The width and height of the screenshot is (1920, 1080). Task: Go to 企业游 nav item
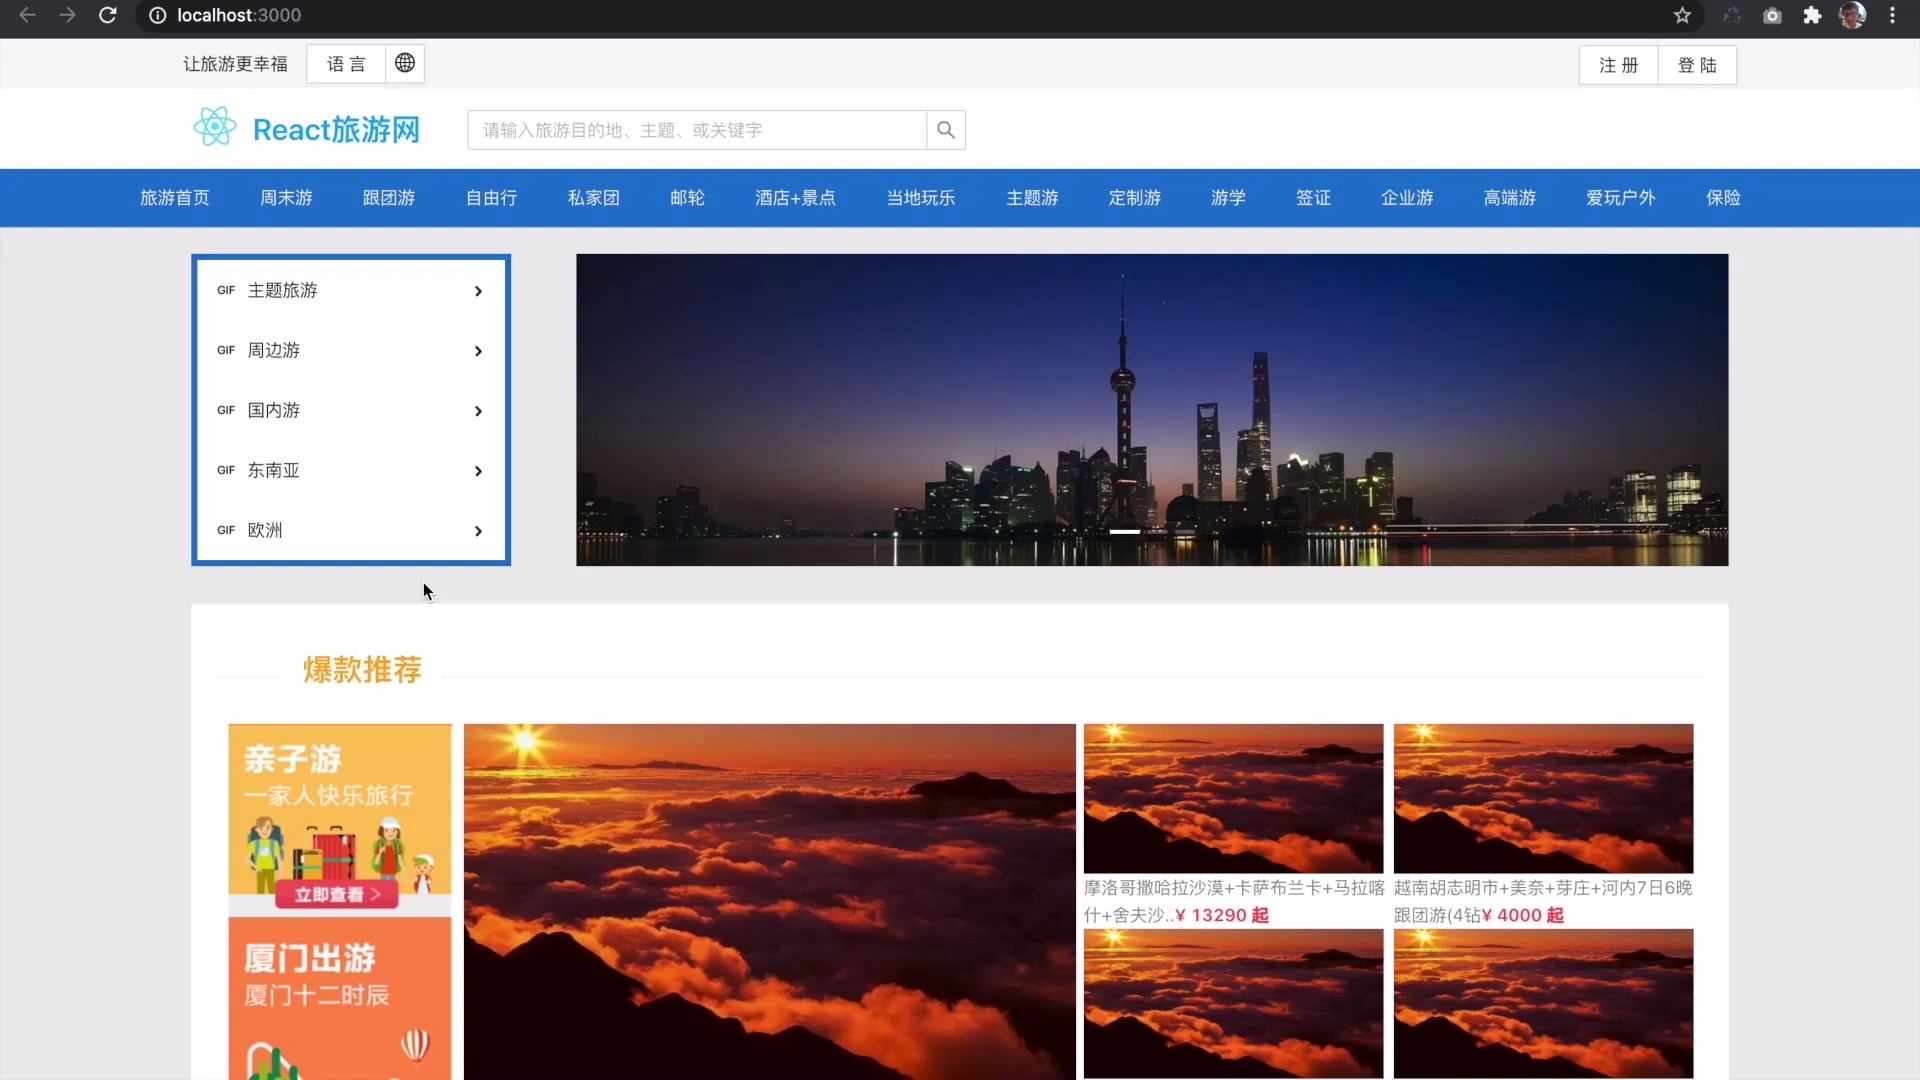tap(1407, 198)
